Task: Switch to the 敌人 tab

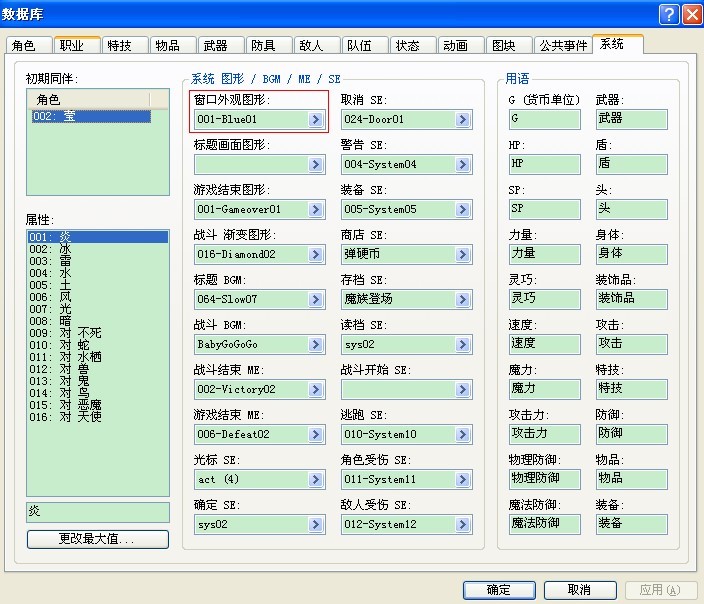Action: pyautogui.click(x=317, y=45)
